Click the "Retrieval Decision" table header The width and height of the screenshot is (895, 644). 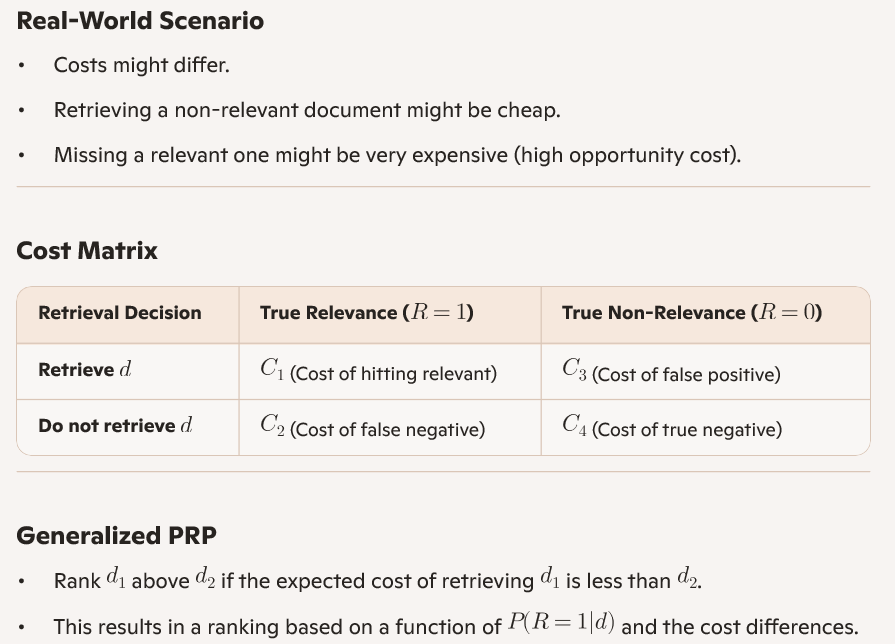click(119, 313)
